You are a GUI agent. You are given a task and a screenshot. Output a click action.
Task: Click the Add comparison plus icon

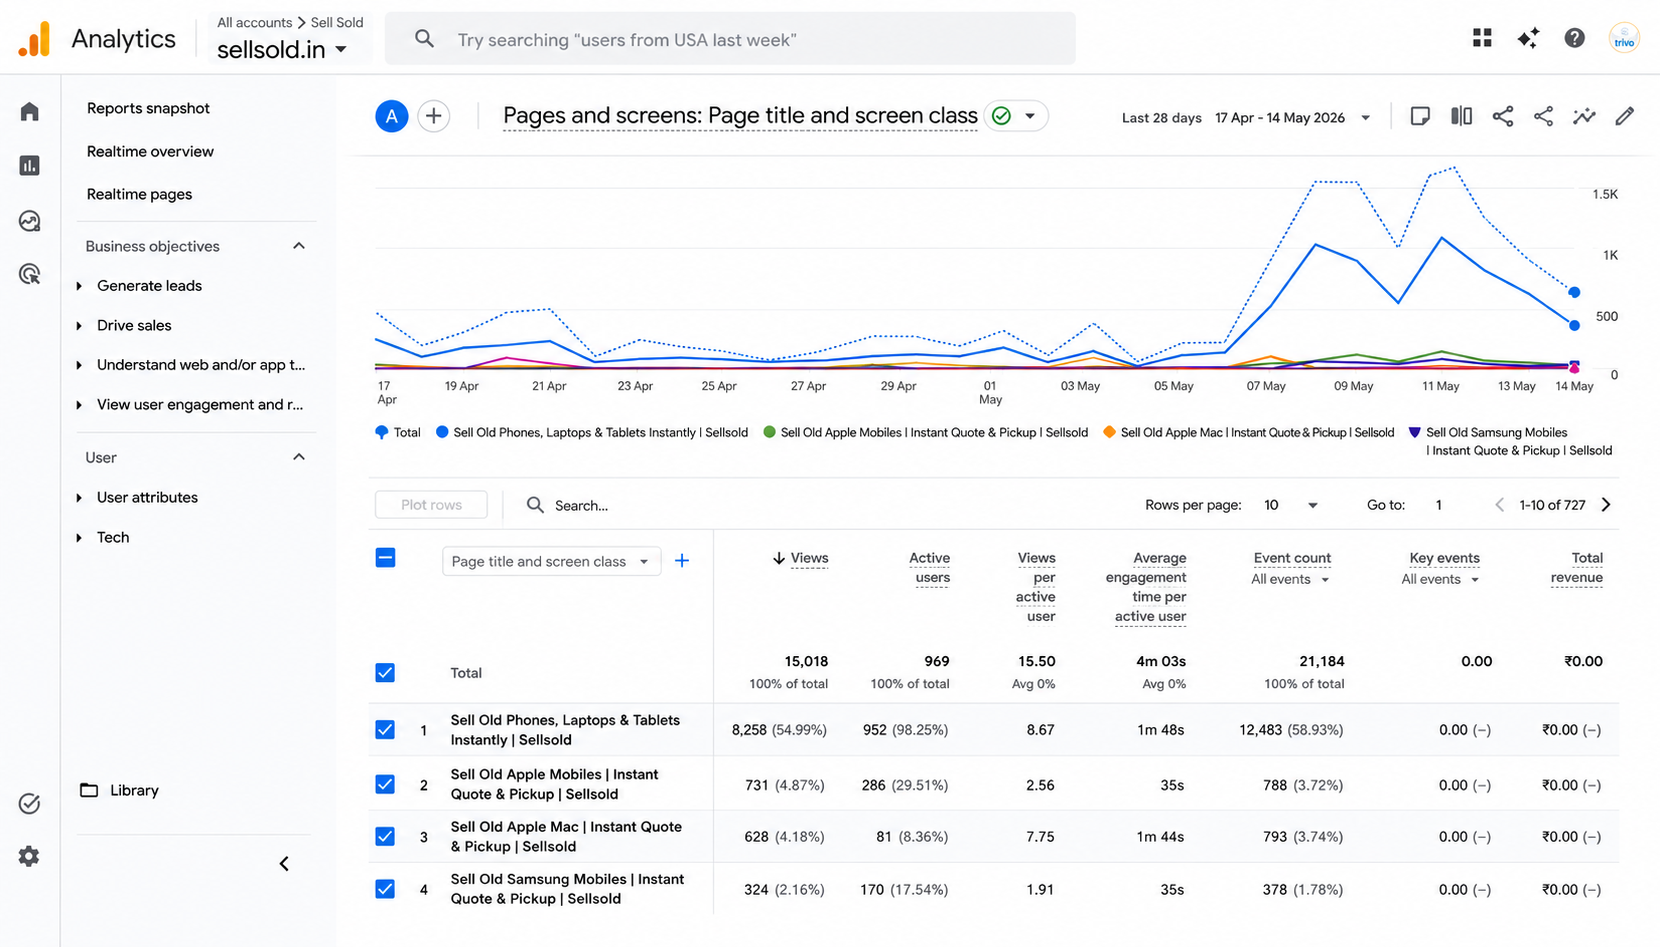click(x=433, y=116)
